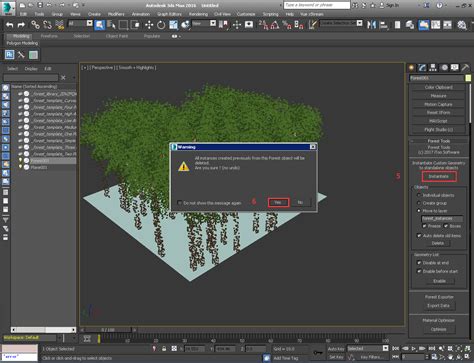
Task: Open the Select by Name tool
Action: pos(111,25)
